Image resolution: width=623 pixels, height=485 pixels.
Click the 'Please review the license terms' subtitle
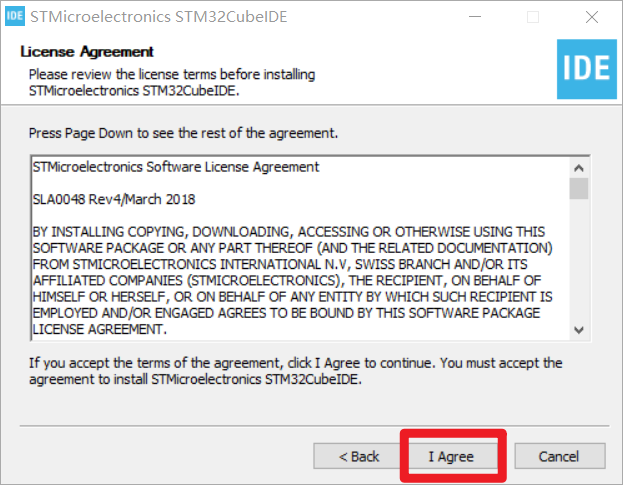[172, 82]
